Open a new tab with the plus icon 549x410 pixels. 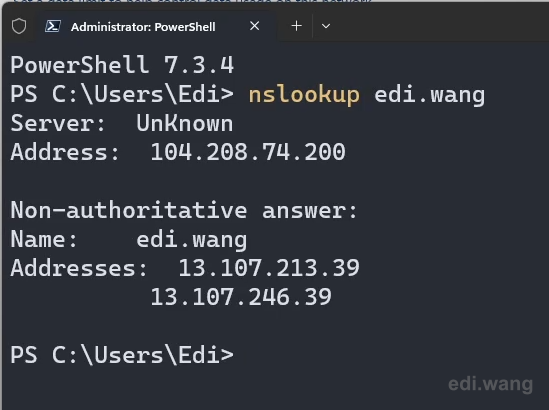tap(297, 26)
